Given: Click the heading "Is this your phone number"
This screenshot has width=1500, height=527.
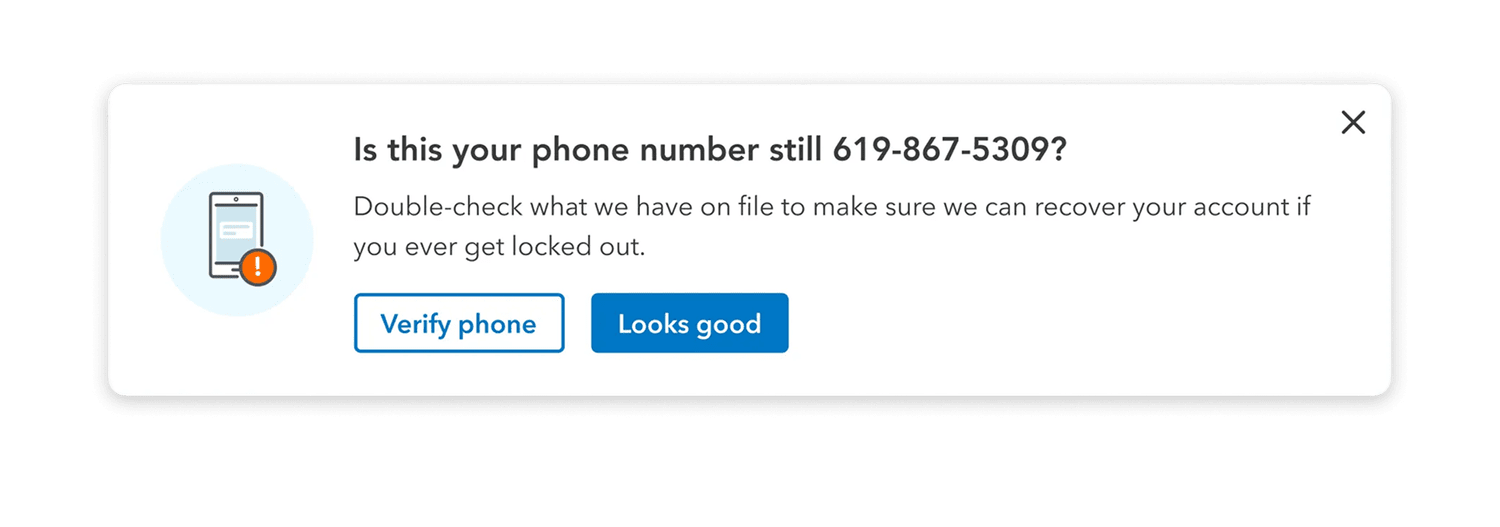Looking at the screenshot, I should [555, 151].
